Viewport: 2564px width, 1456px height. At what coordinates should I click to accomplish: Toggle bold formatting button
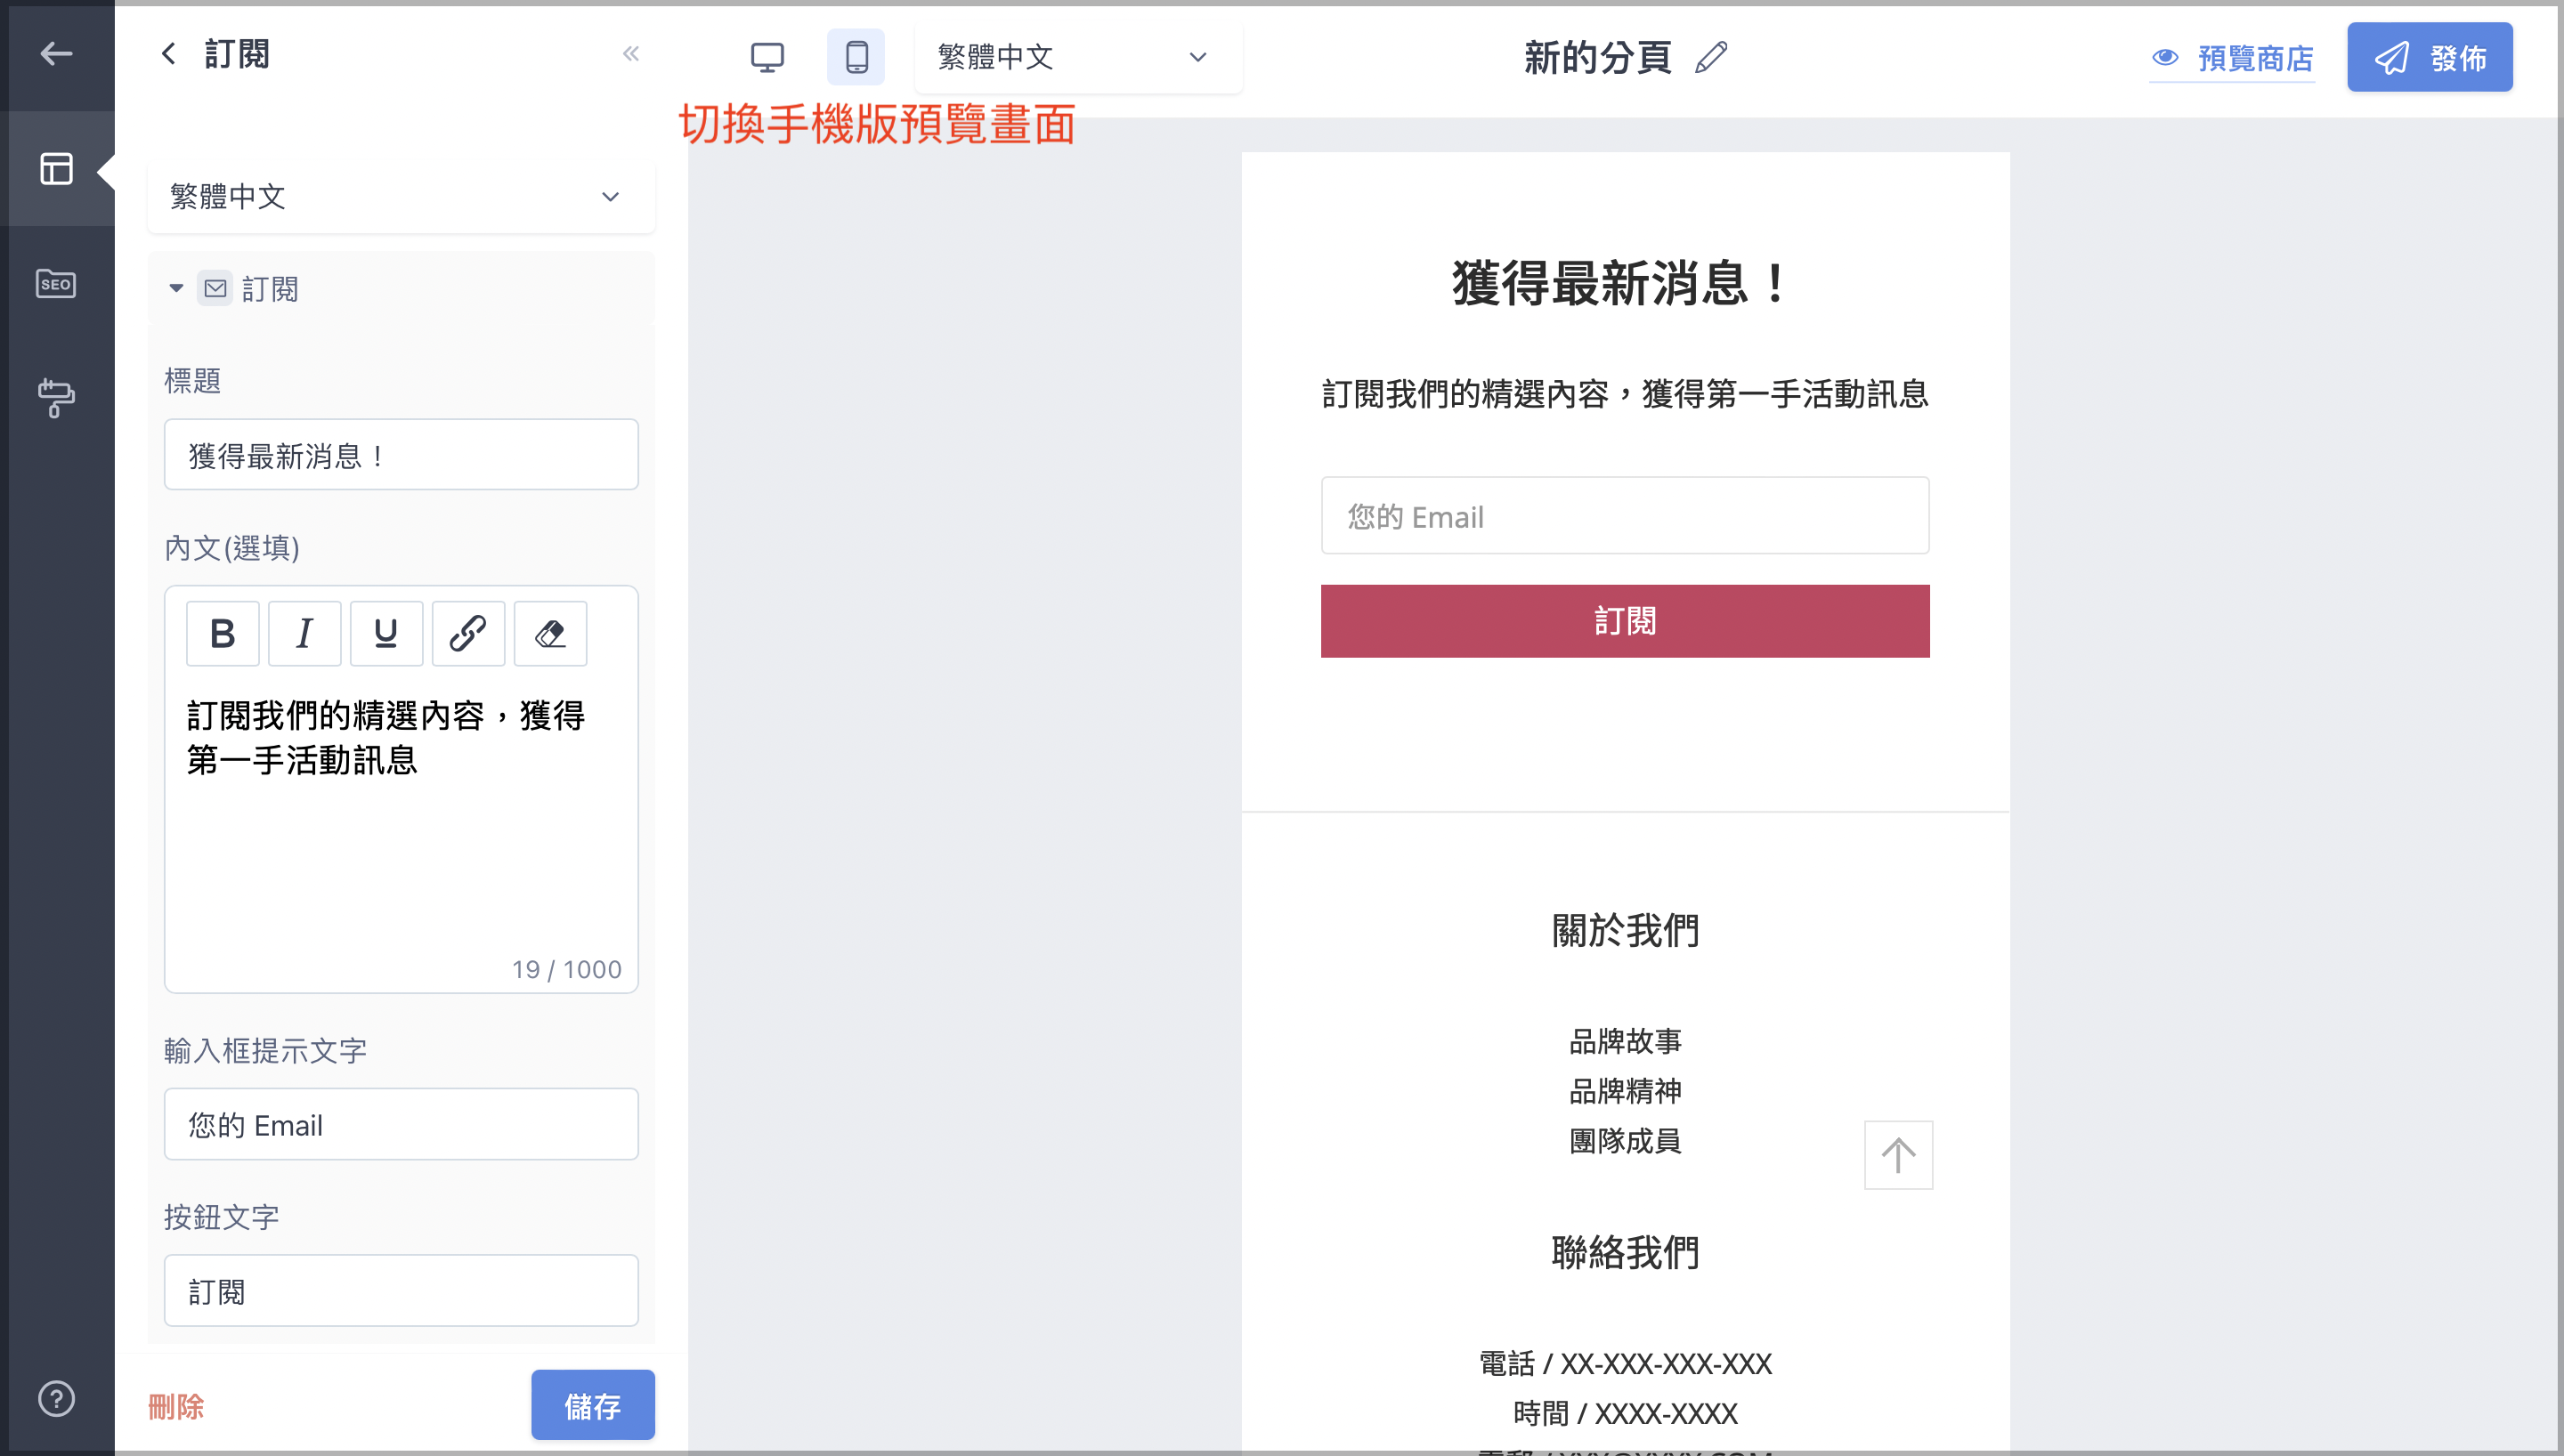223,633
